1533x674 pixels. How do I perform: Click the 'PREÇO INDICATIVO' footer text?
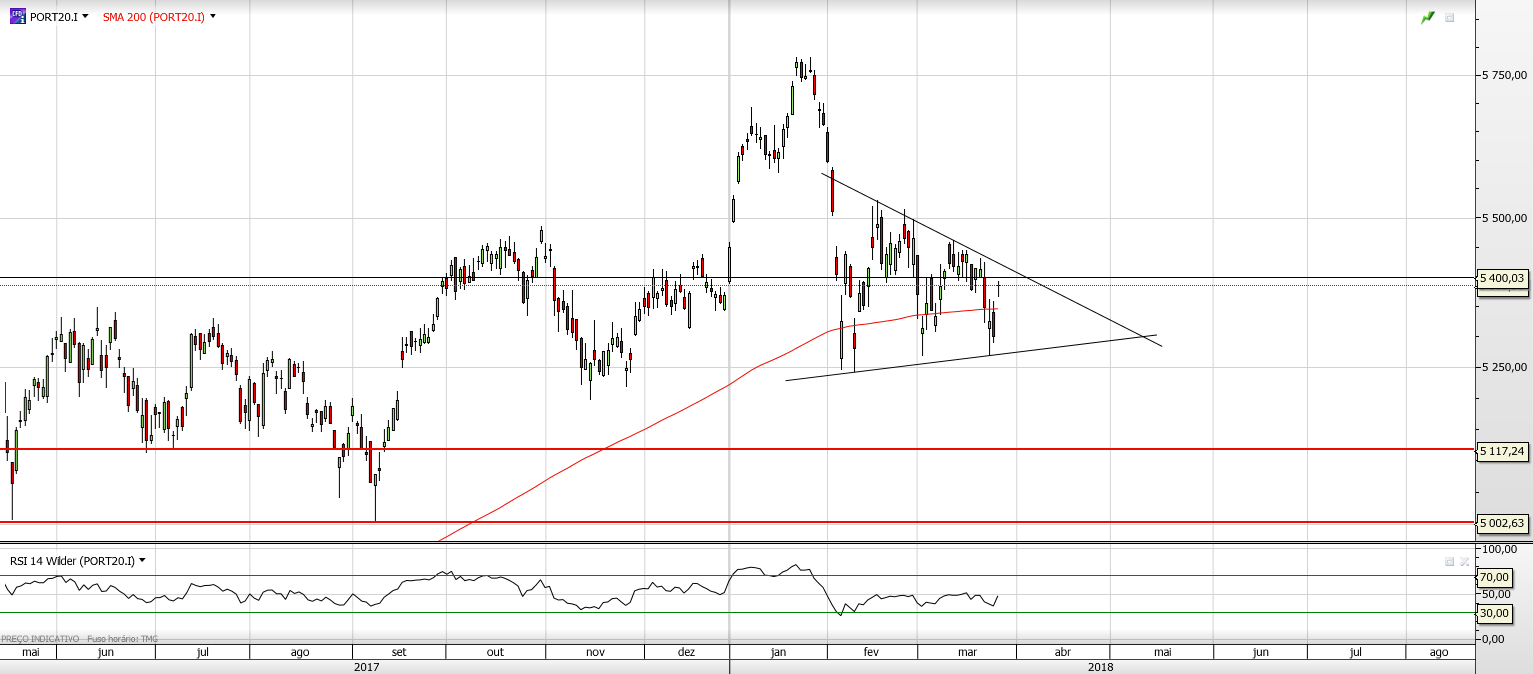(40, 638)
